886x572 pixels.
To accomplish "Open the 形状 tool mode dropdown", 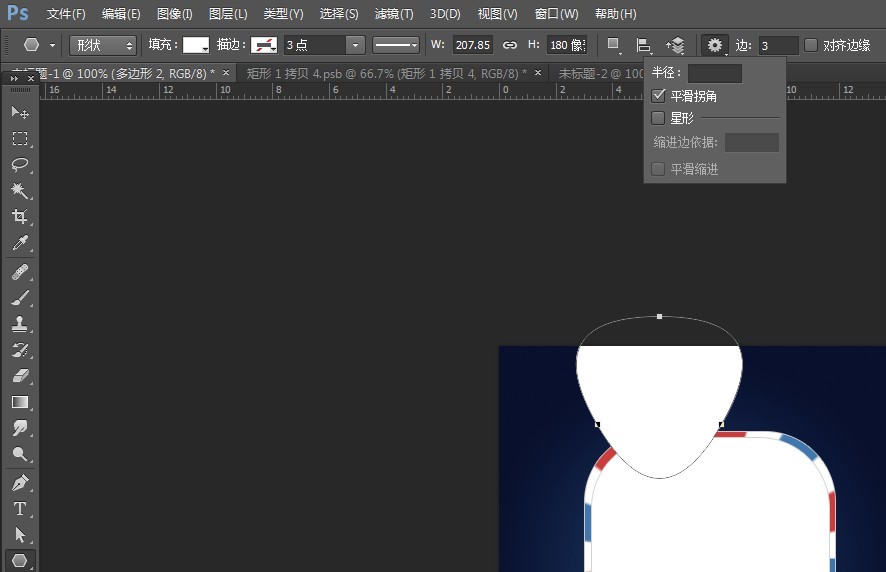I will [x=103, y=45].
